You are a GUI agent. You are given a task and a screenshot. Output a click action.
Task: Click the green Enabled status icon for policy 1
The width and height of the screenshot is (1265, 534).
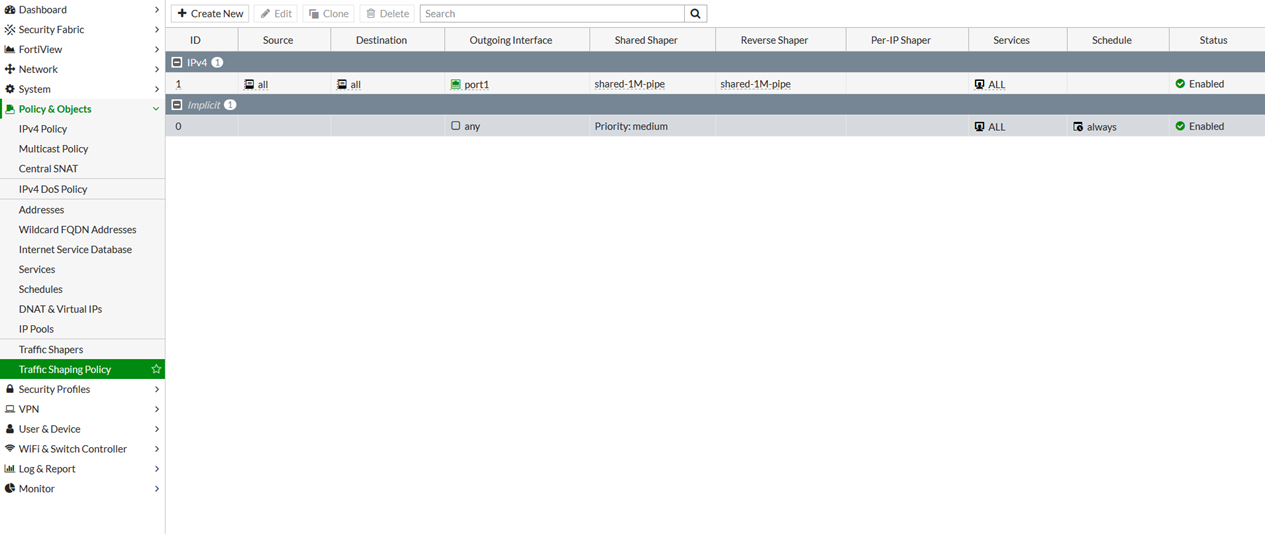coord(1180,84)
